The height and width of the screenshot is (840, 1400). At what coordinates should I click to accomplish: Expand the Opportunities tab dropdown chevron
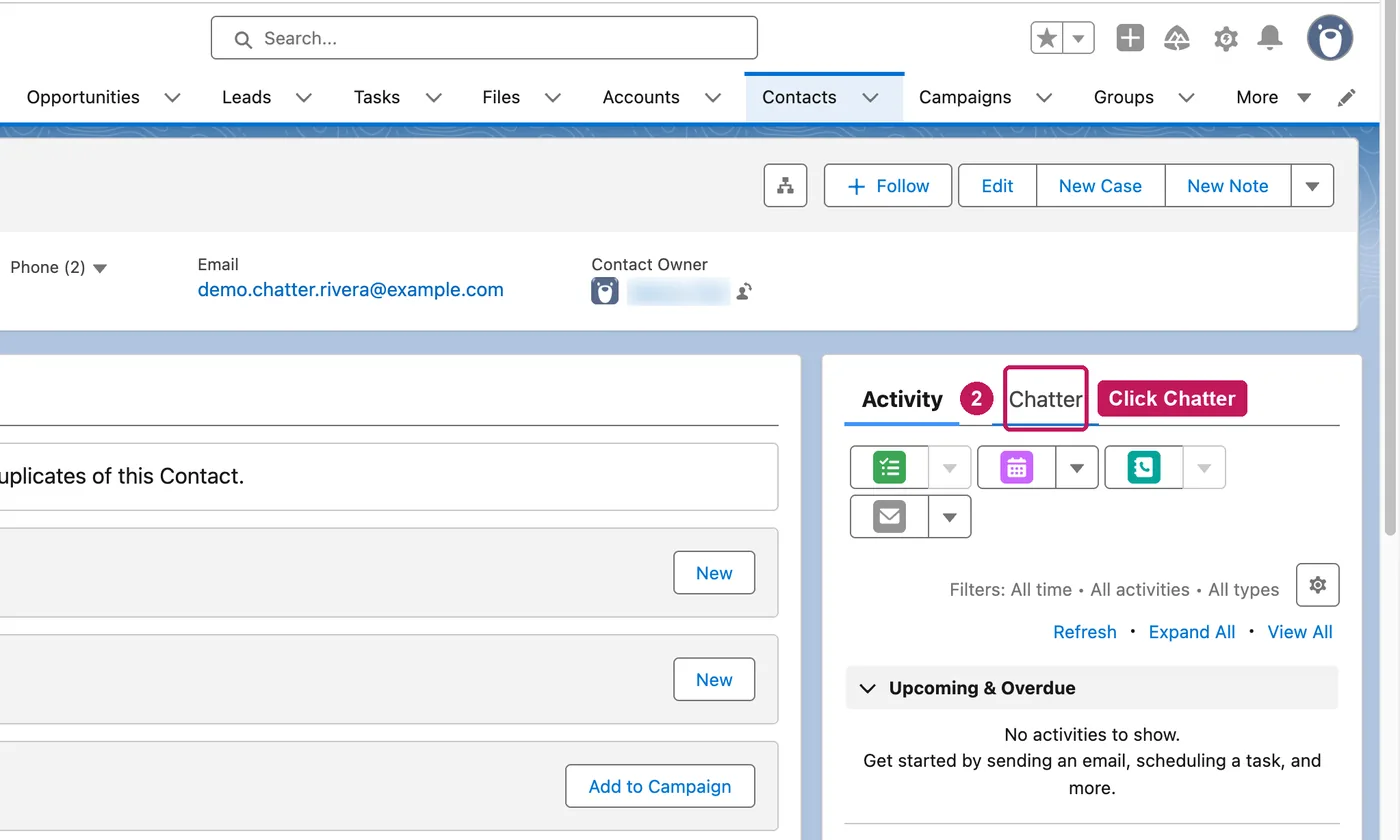(x=172, y=97)
